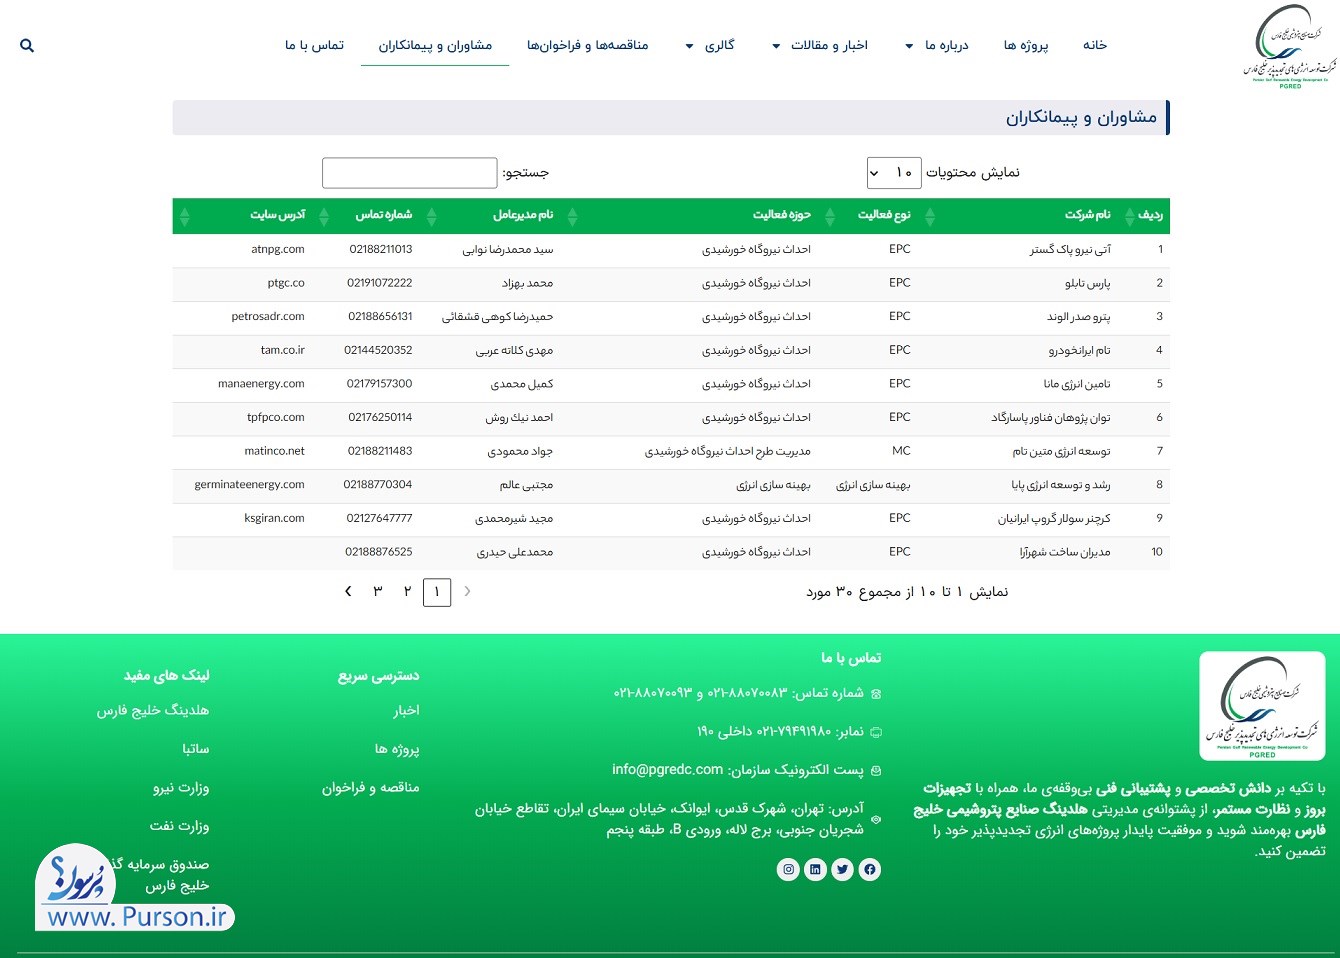This screenshot has width=1340, height=958.
Task: Open the LinkedIn social icon in footer
Action: tap(815, 869)
